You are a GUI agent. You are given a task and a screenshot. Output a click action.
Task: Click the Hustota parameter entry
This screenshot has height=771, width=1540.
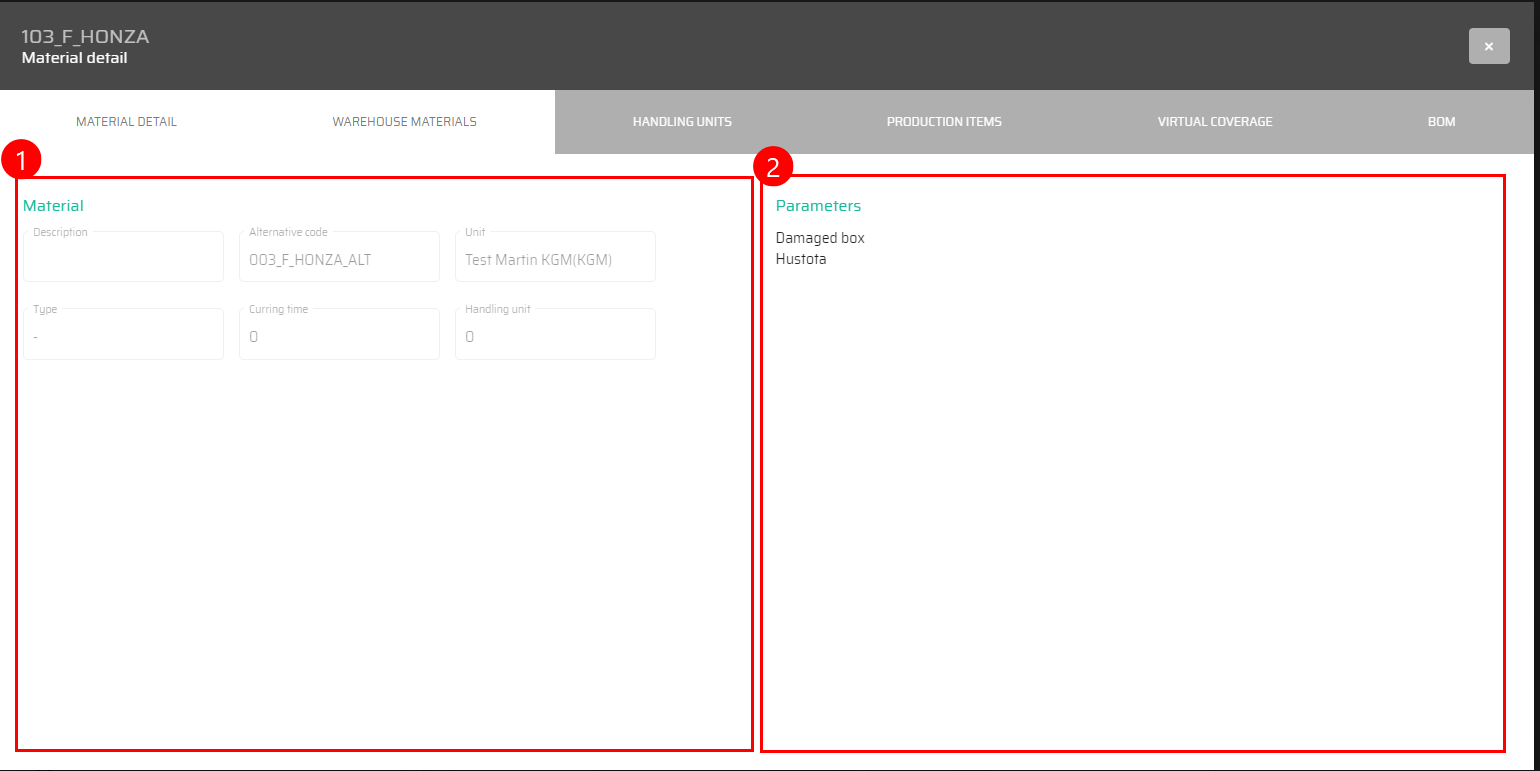[801, 259]
